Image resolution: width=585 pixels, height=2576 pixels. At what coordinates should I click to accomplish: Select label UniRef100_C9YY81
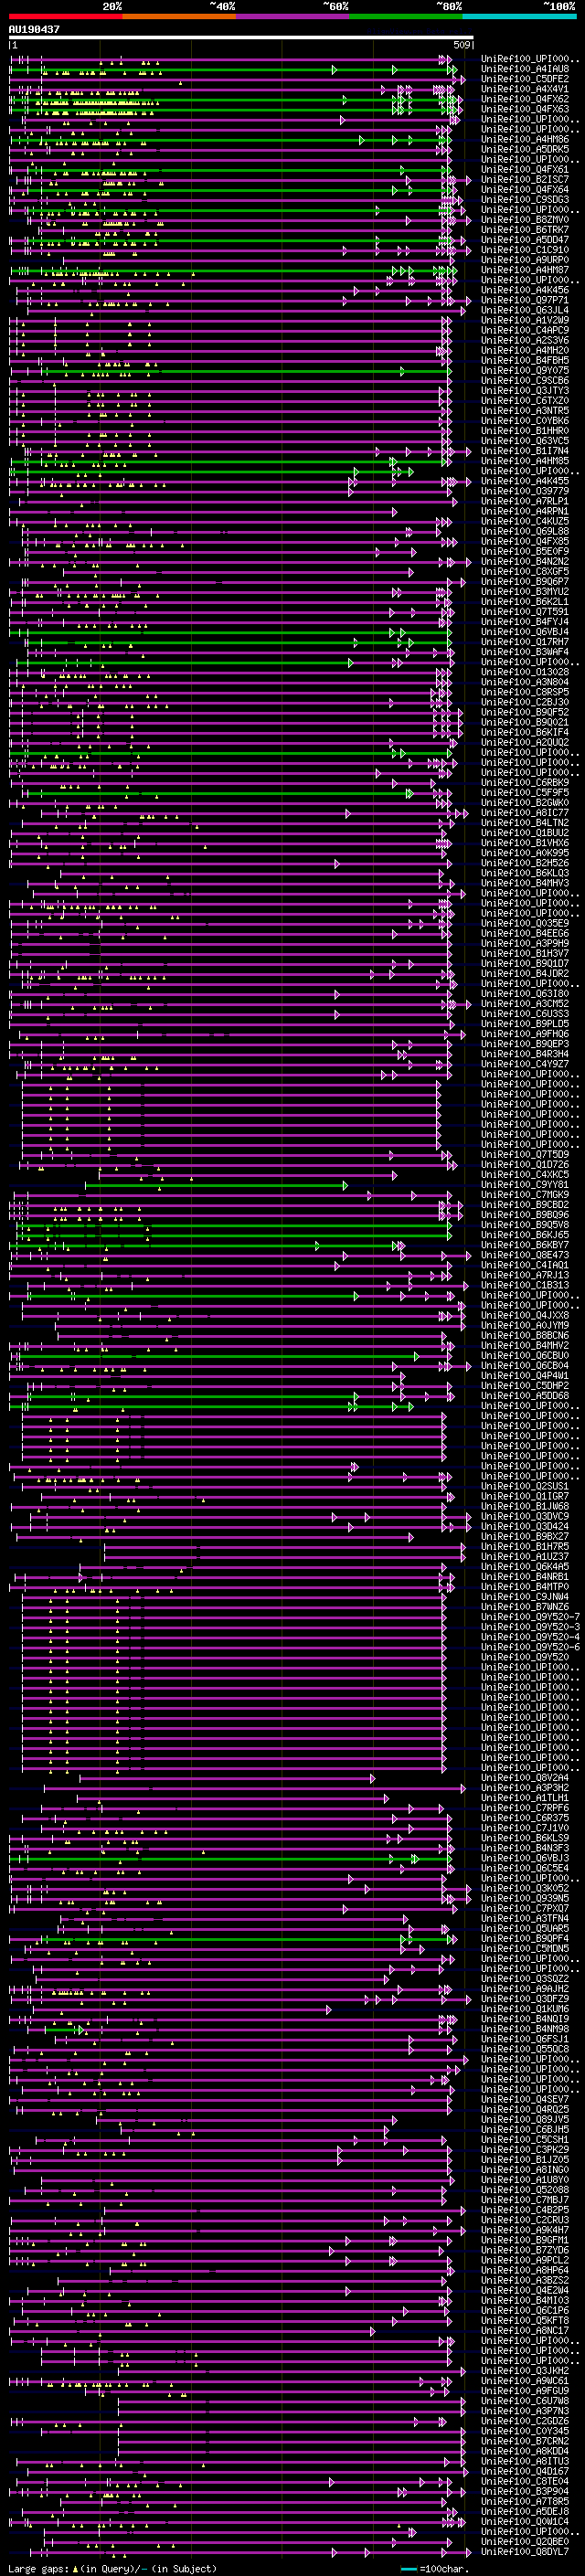tap(525, 1185)
